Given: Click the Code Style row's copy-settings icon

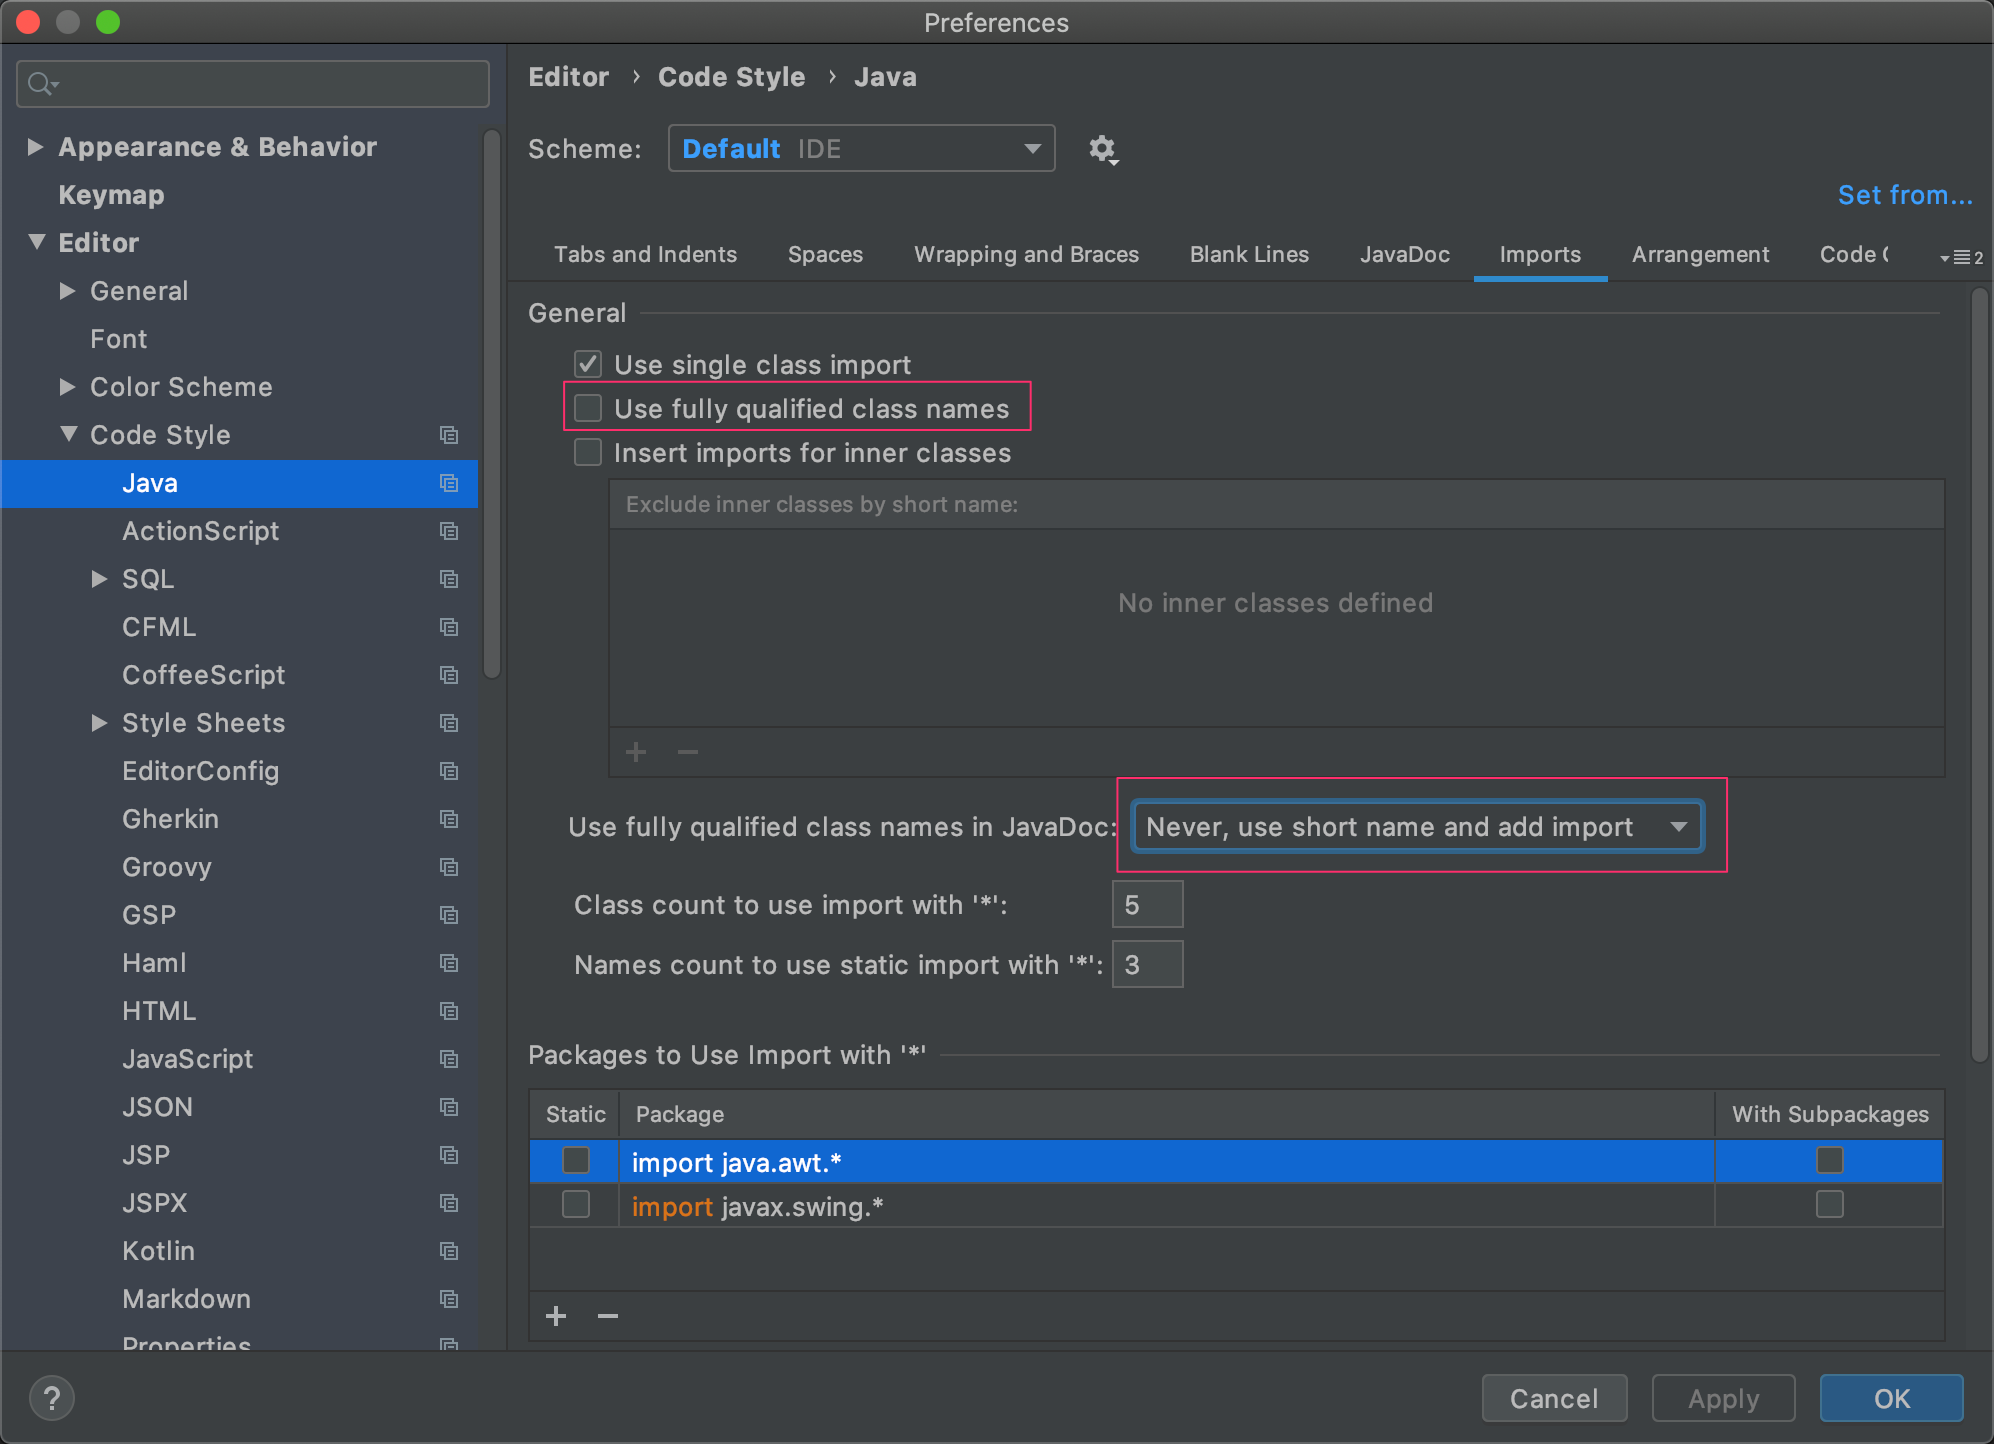Looking at the screenshot, I should [449, 435].
